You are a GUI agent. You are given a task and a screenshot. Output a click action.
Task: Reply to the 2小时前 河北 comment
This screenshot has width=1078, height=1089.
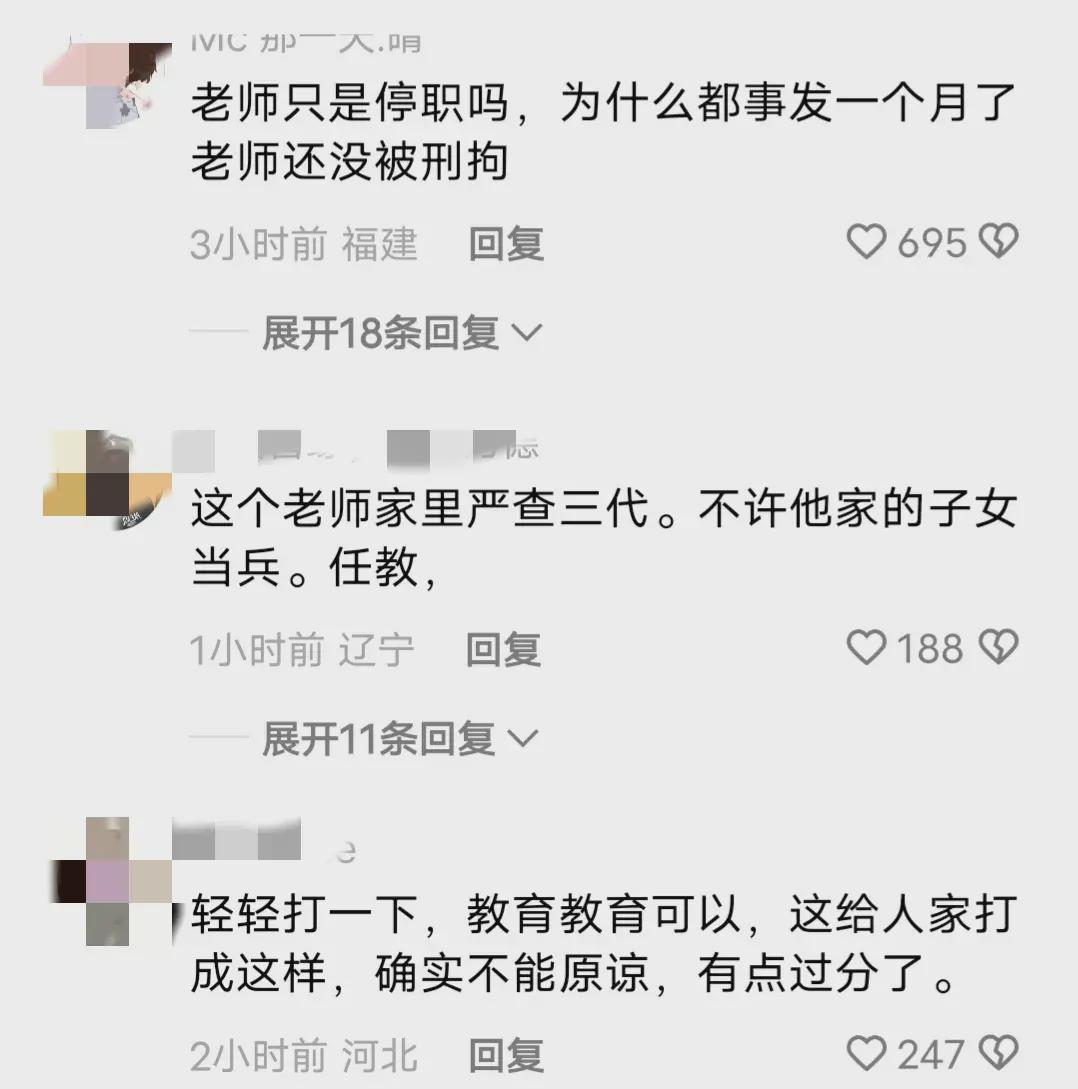[506, 1055]
